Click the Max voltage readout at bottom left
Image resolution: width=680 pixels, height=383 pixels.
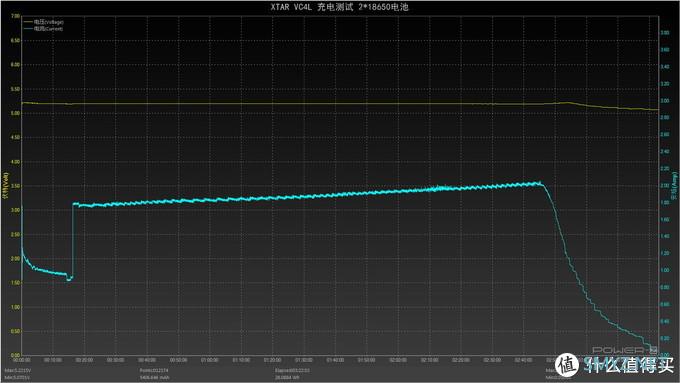point(17,370)
